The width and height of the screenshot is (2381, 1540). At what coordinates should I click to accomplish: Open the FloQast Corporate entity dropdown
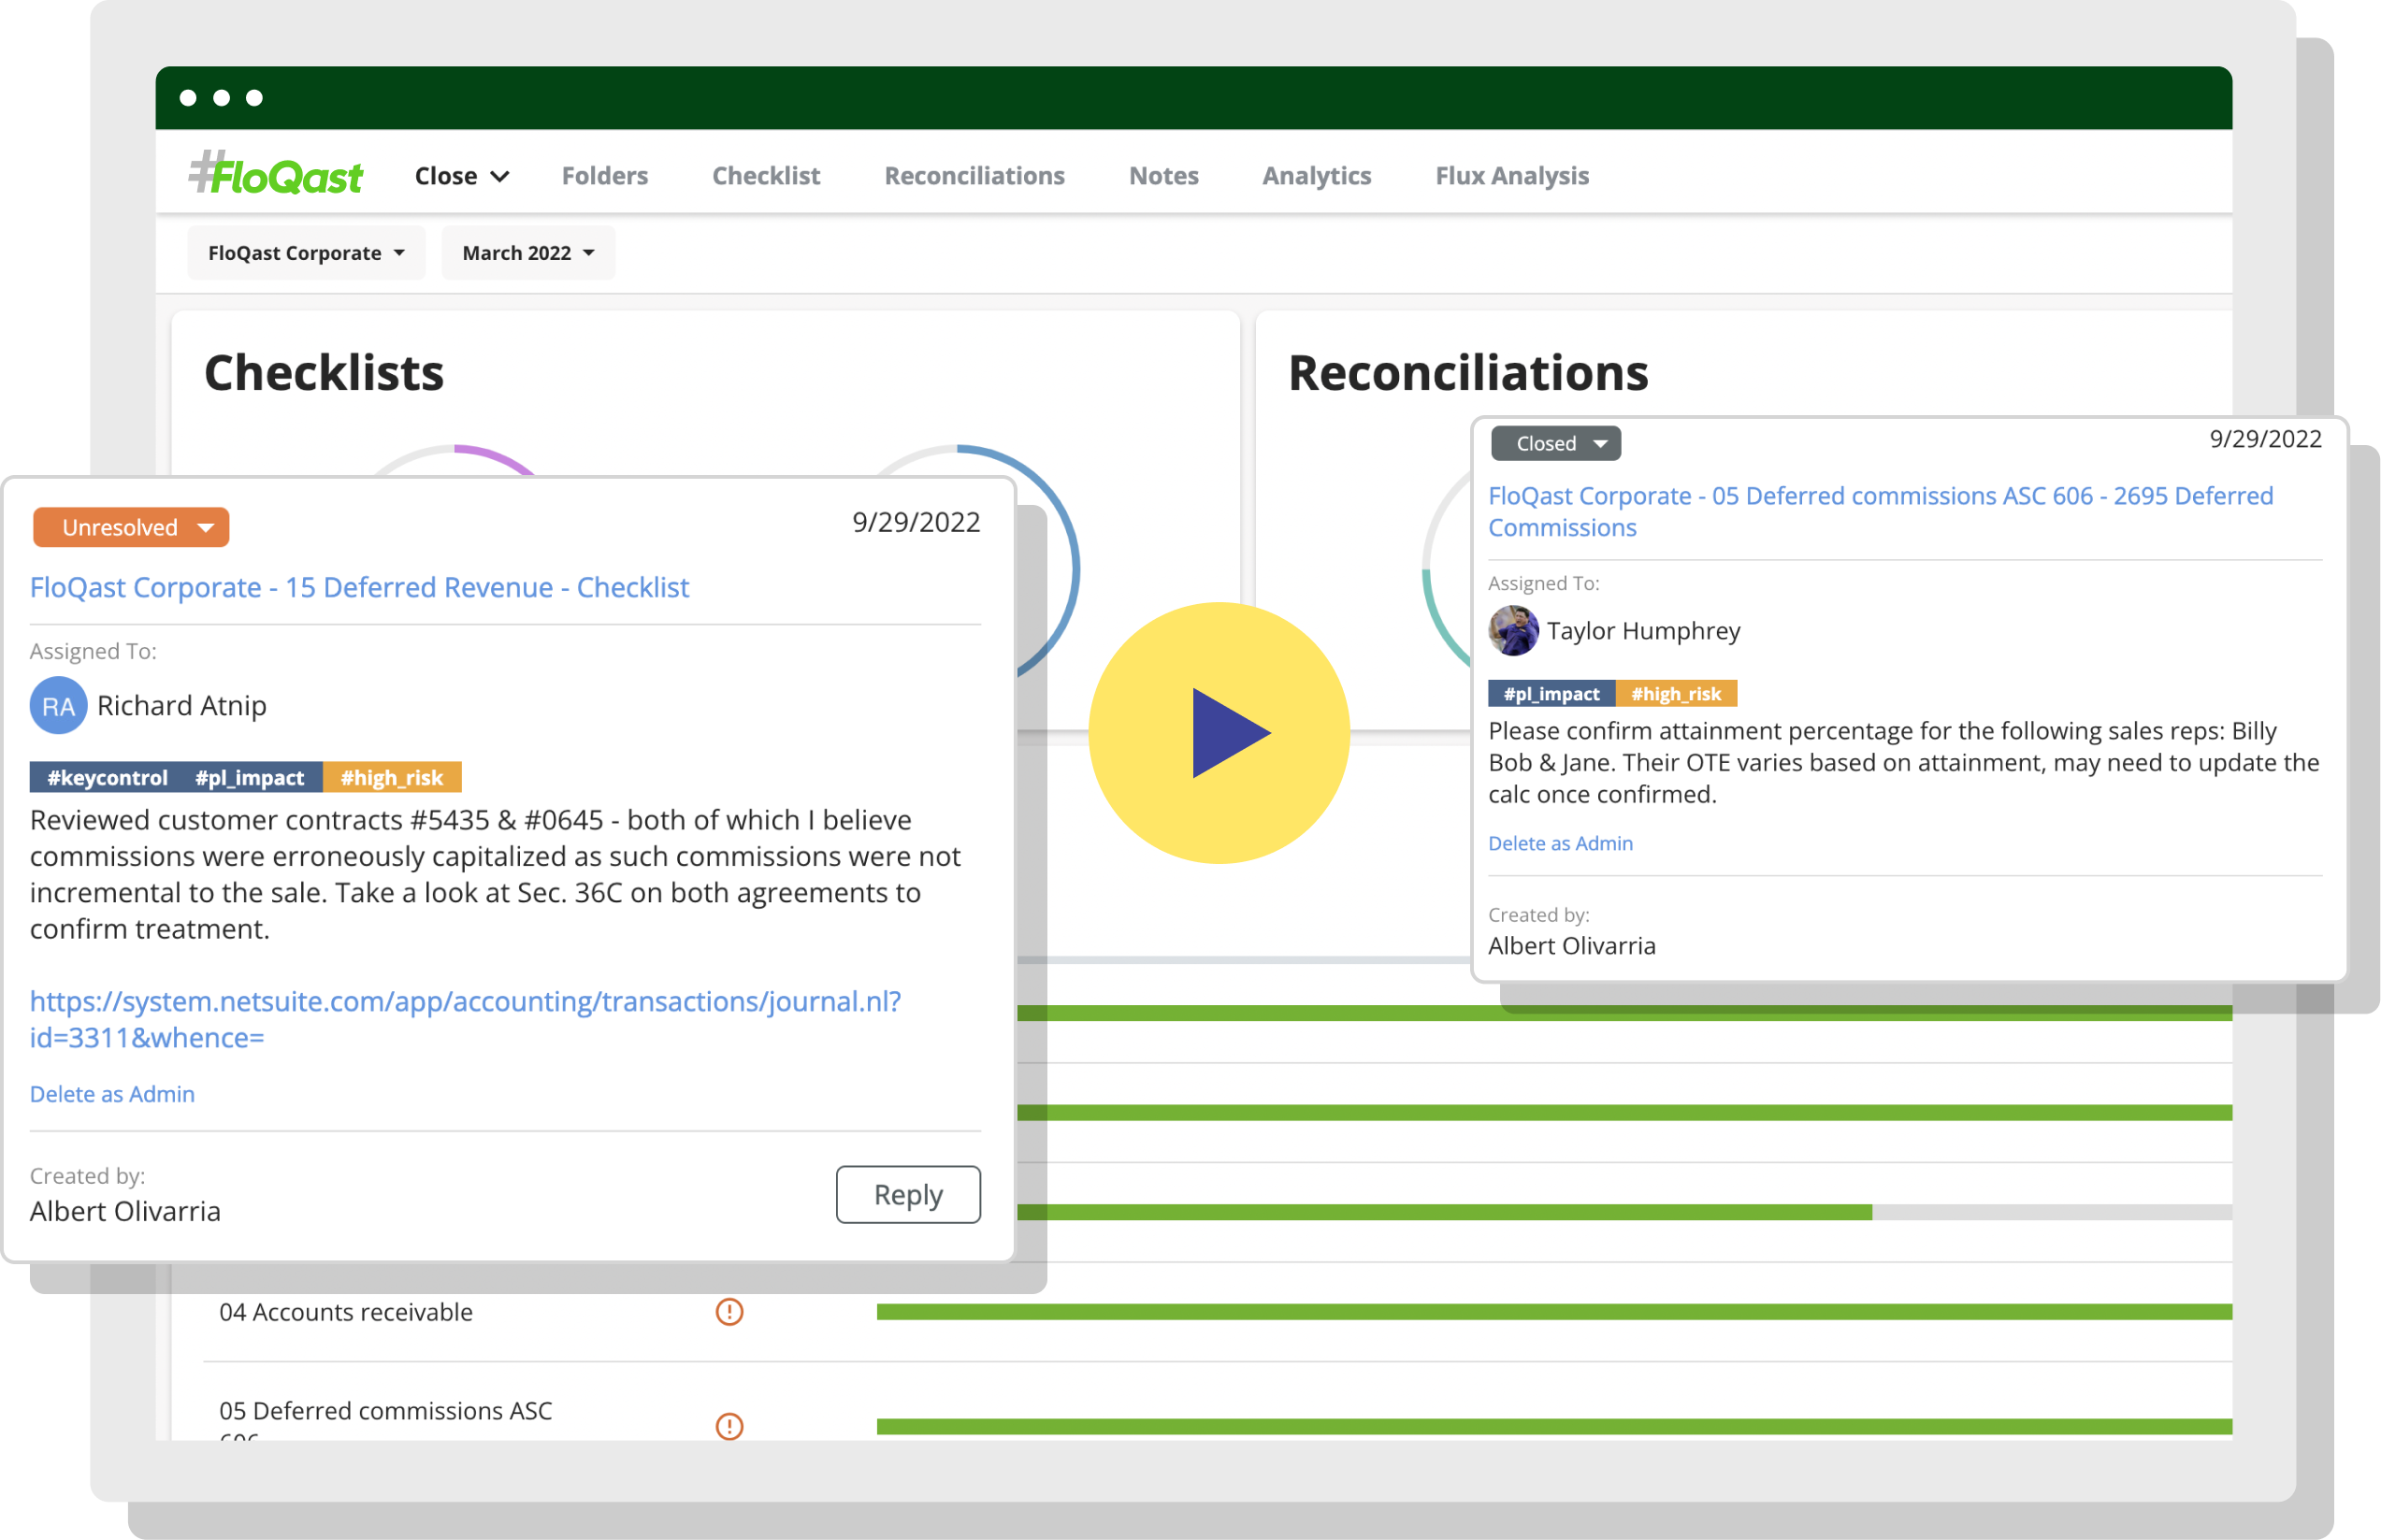tap(306, 253)
